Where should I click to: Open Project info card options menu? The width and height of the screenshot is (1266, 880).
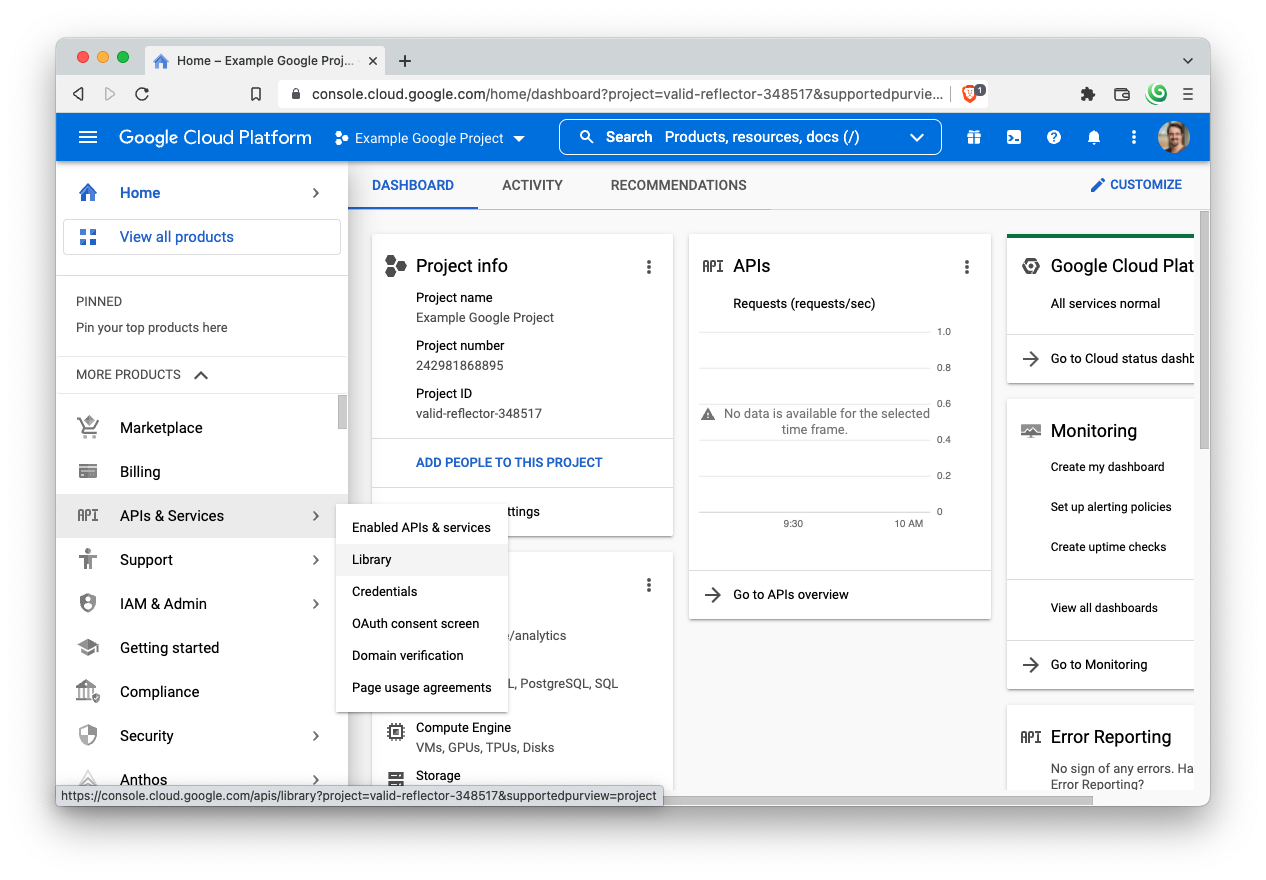point(649,266)
